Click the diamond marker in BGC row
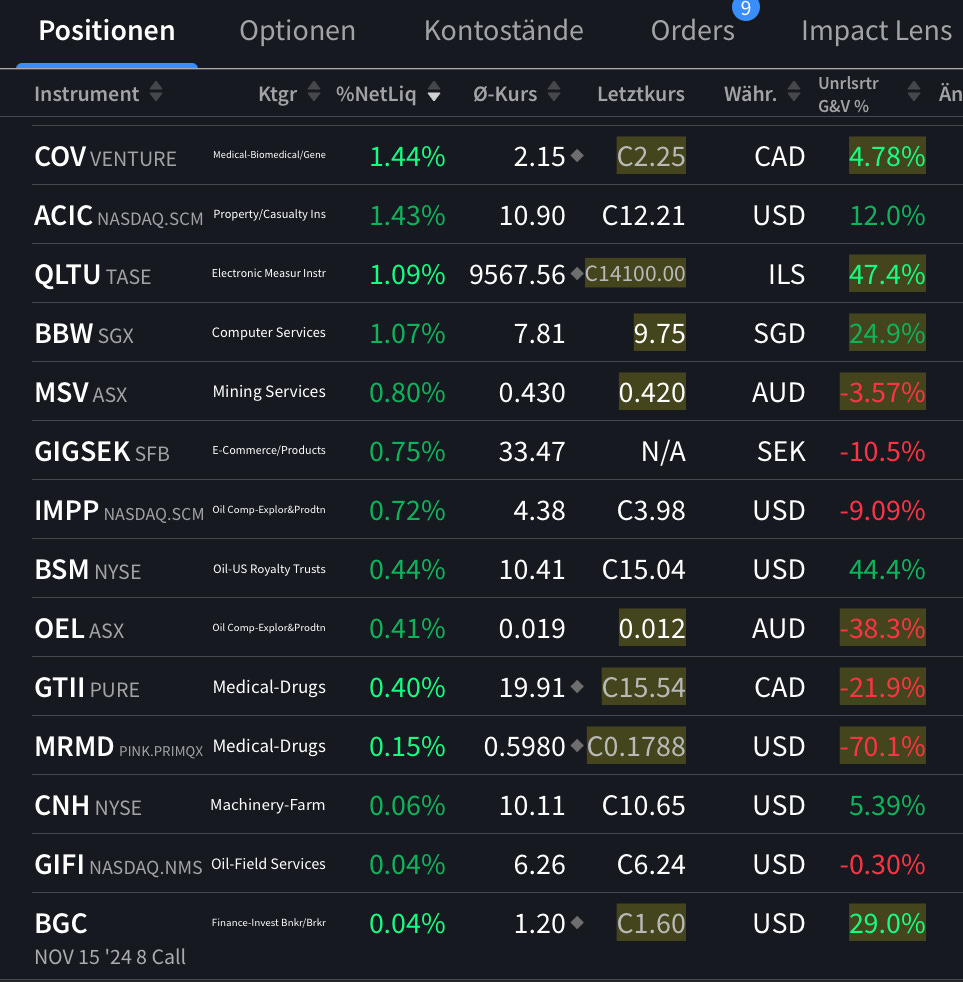Image resolution: width=963 pixels, height=982 pixels. 577,923
